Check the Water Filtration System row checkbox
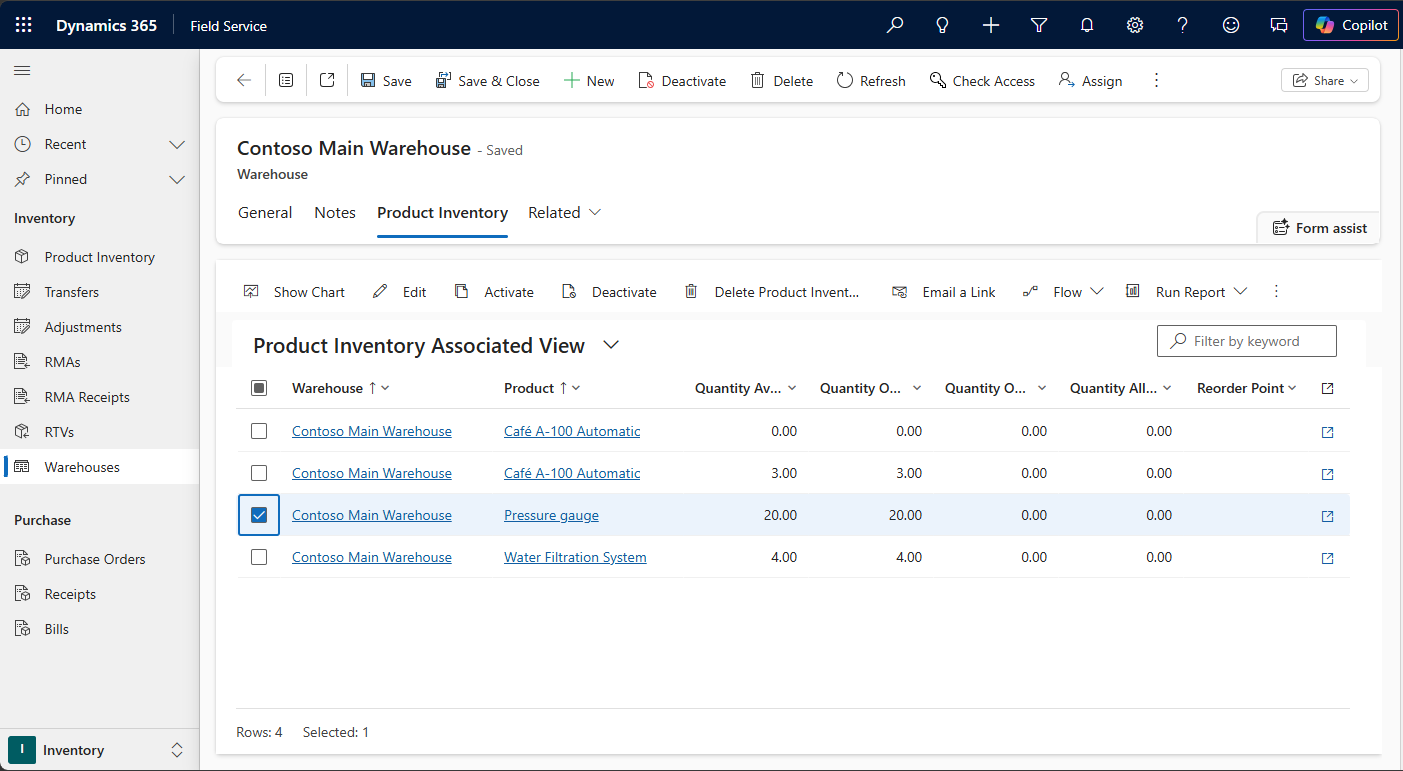The image size is (1403, 771). (259, 557)
